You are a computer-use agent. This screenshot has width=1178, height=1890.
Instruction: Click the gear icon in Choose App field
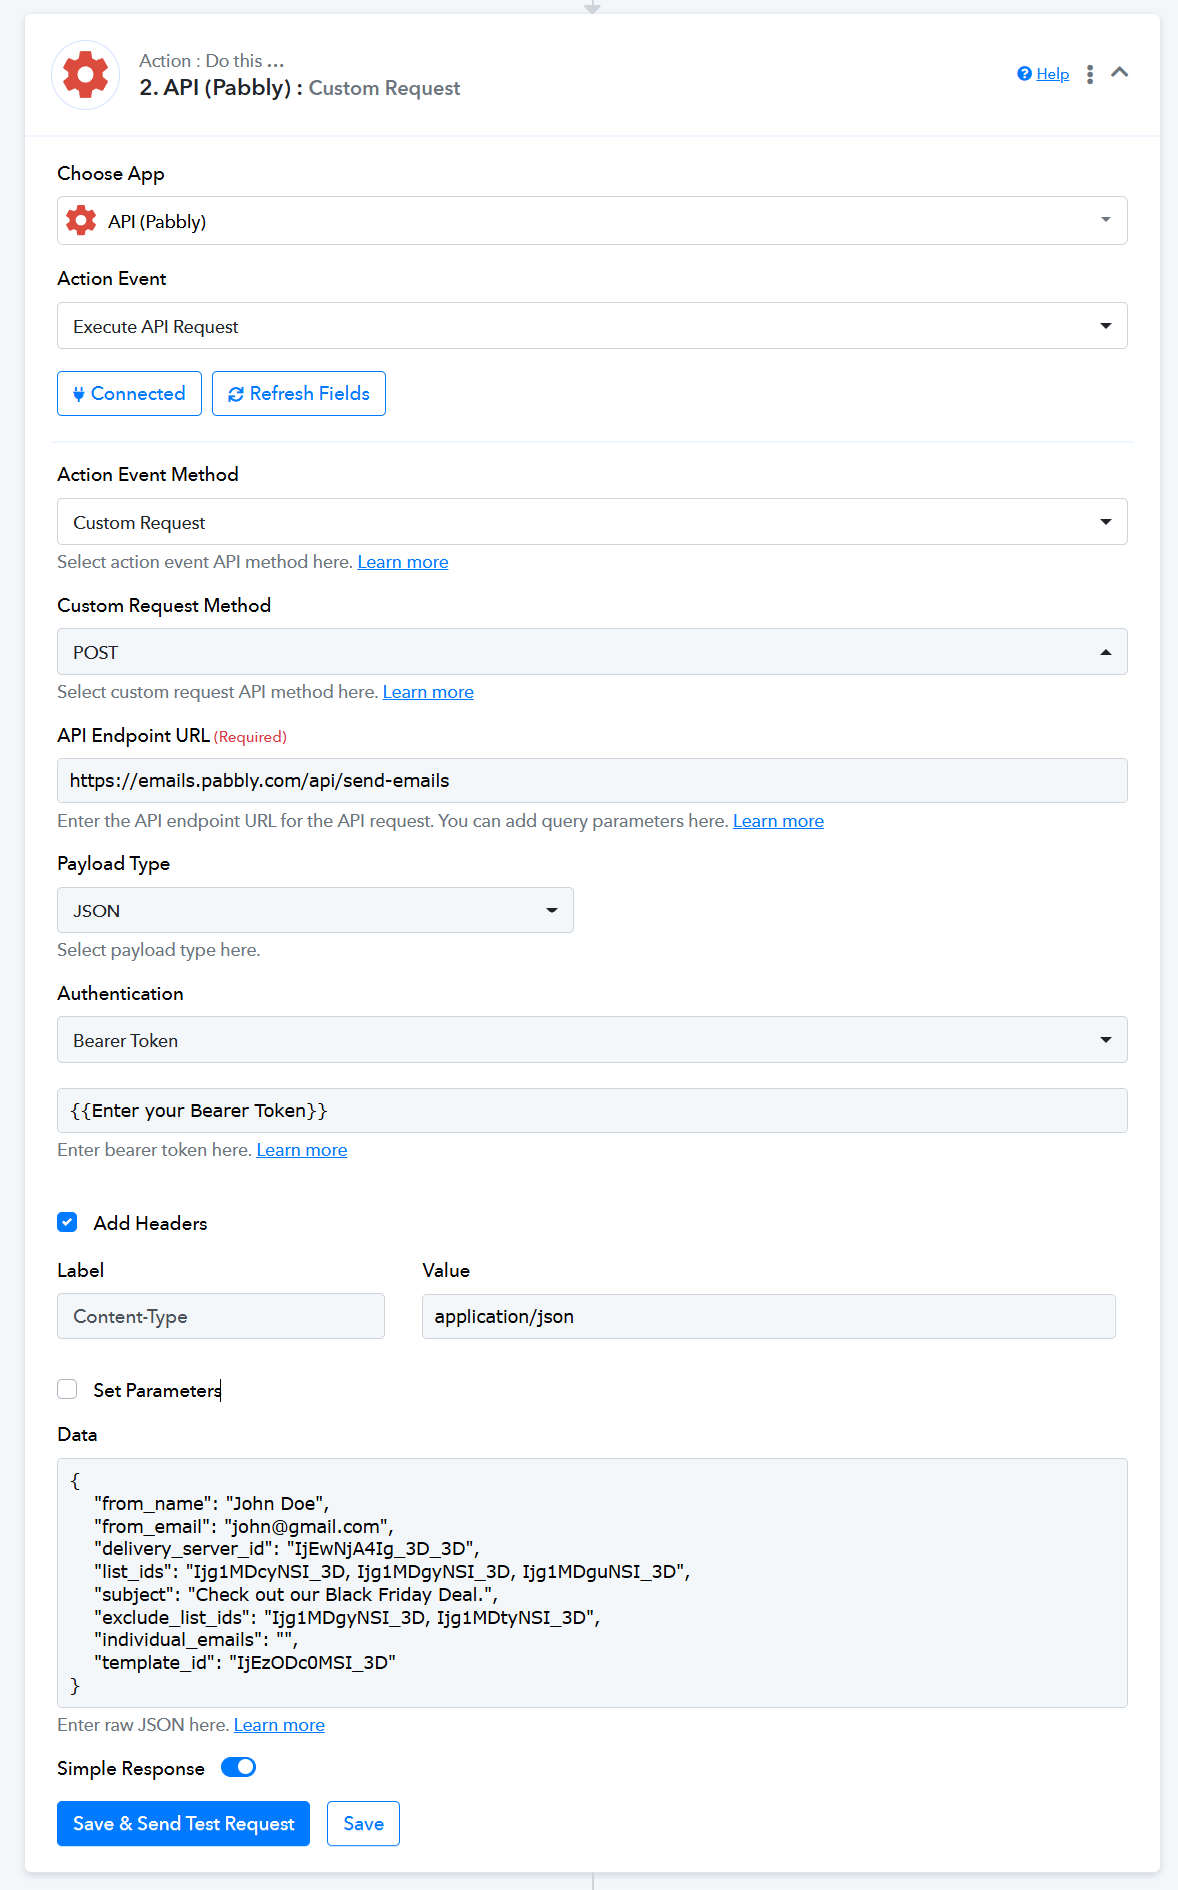[x=81, y=221]
